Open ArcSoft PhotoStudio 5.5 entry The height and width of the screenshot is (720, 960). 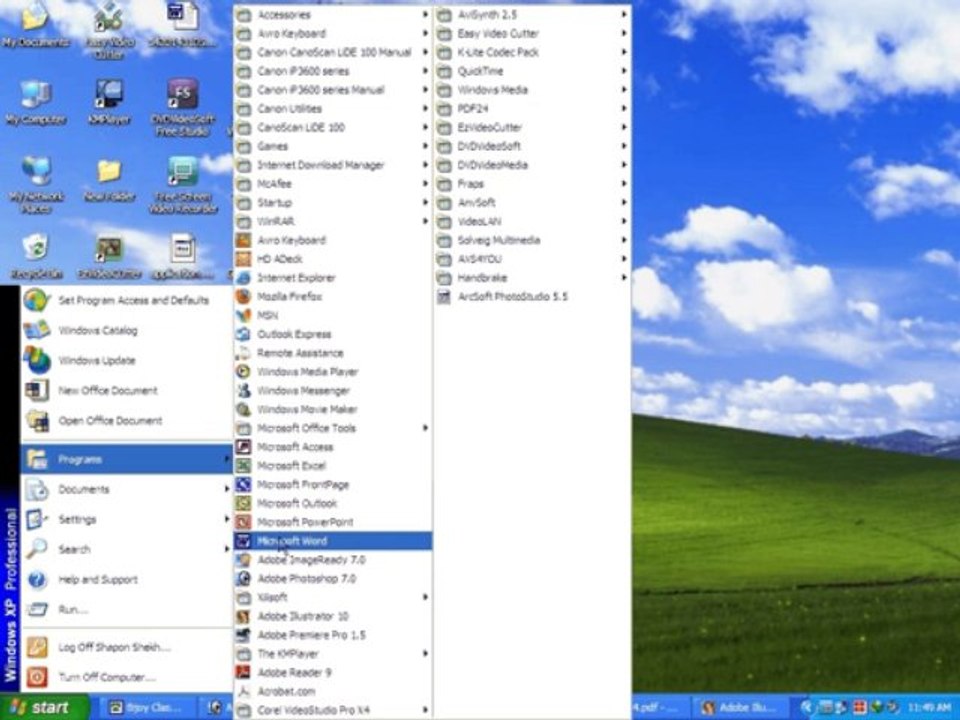click(532, 296)
